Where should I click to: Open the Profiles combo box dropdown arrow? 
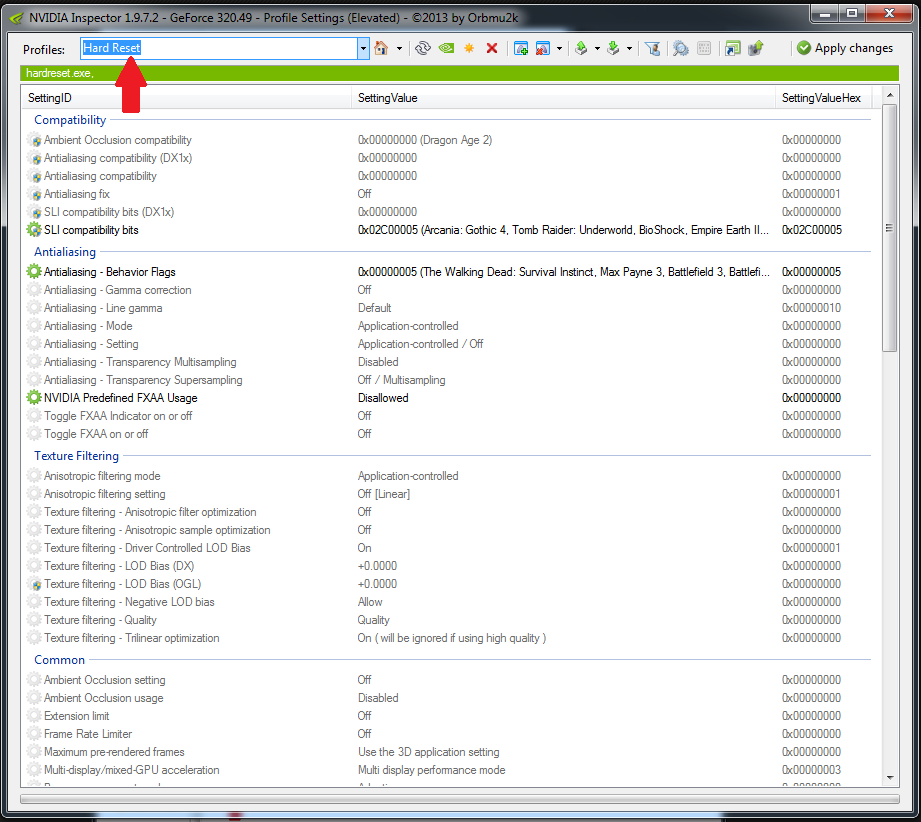point(364,49)
